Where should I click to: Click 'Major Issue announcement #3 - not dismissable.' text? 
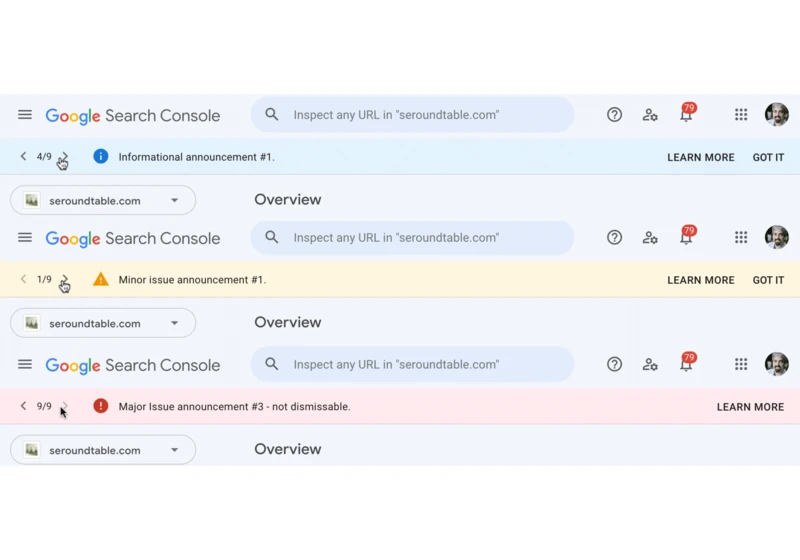234,406
